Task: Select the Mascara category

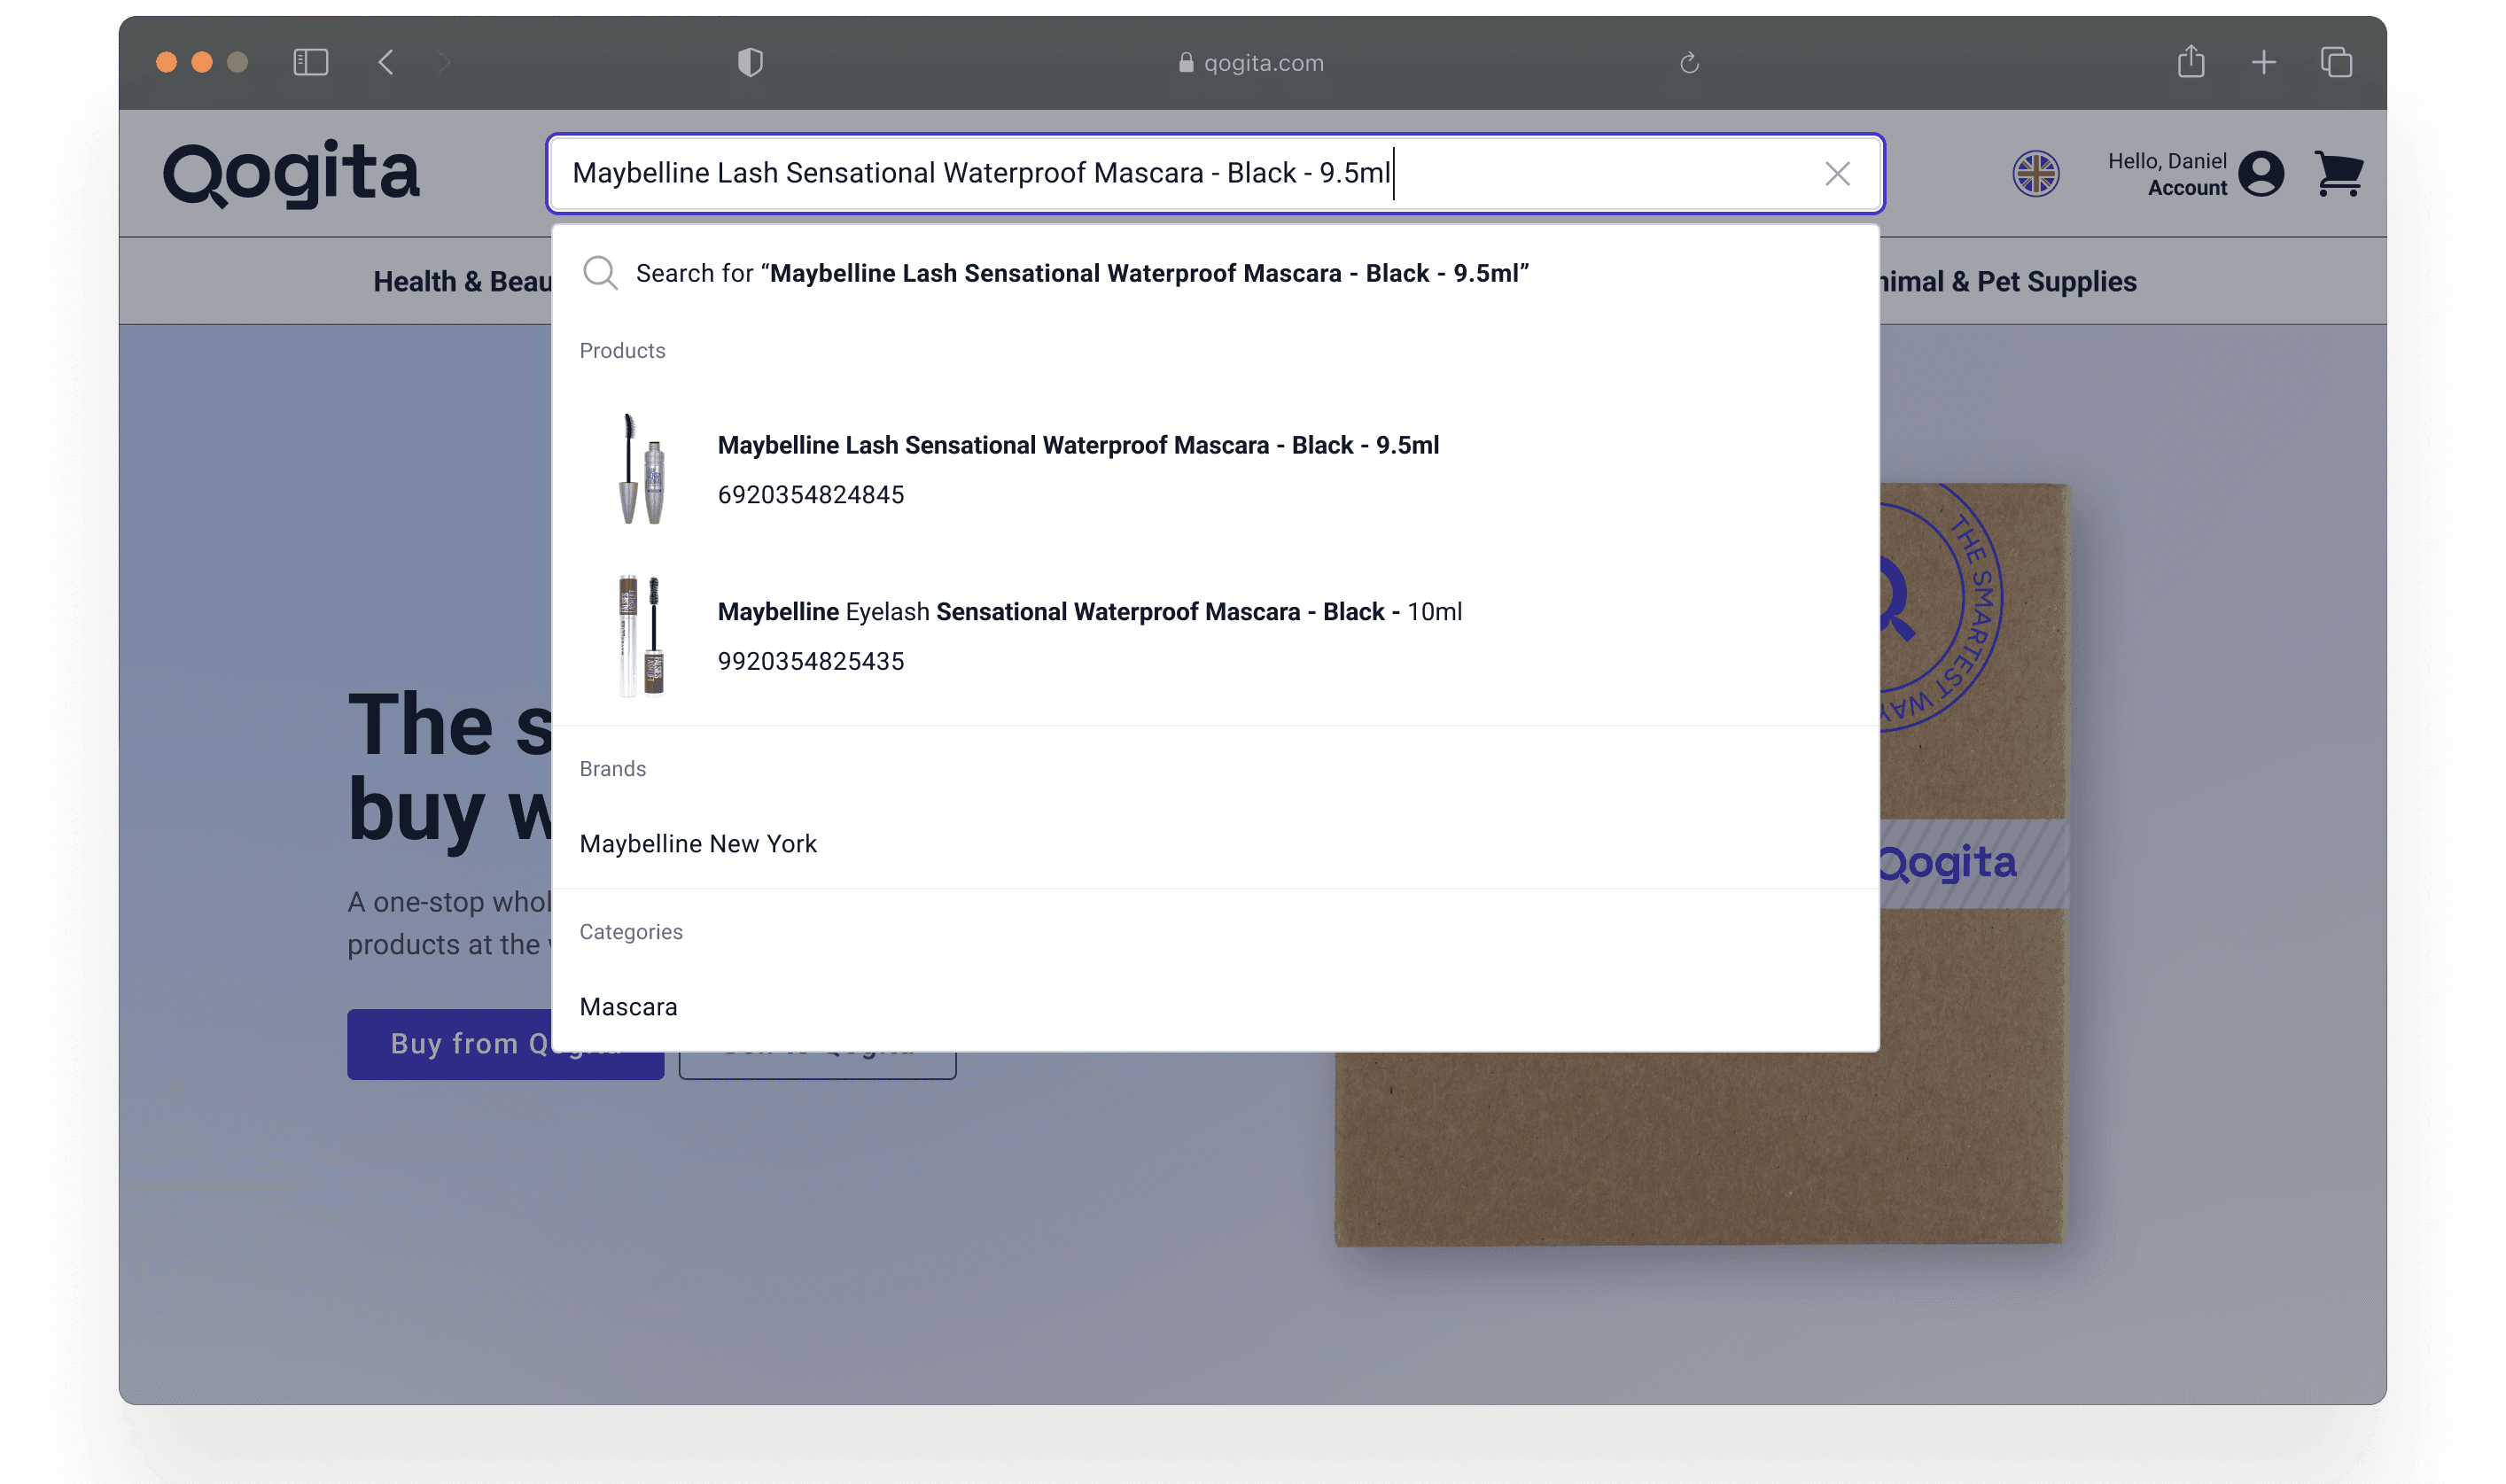Action: click(628, 1007)
